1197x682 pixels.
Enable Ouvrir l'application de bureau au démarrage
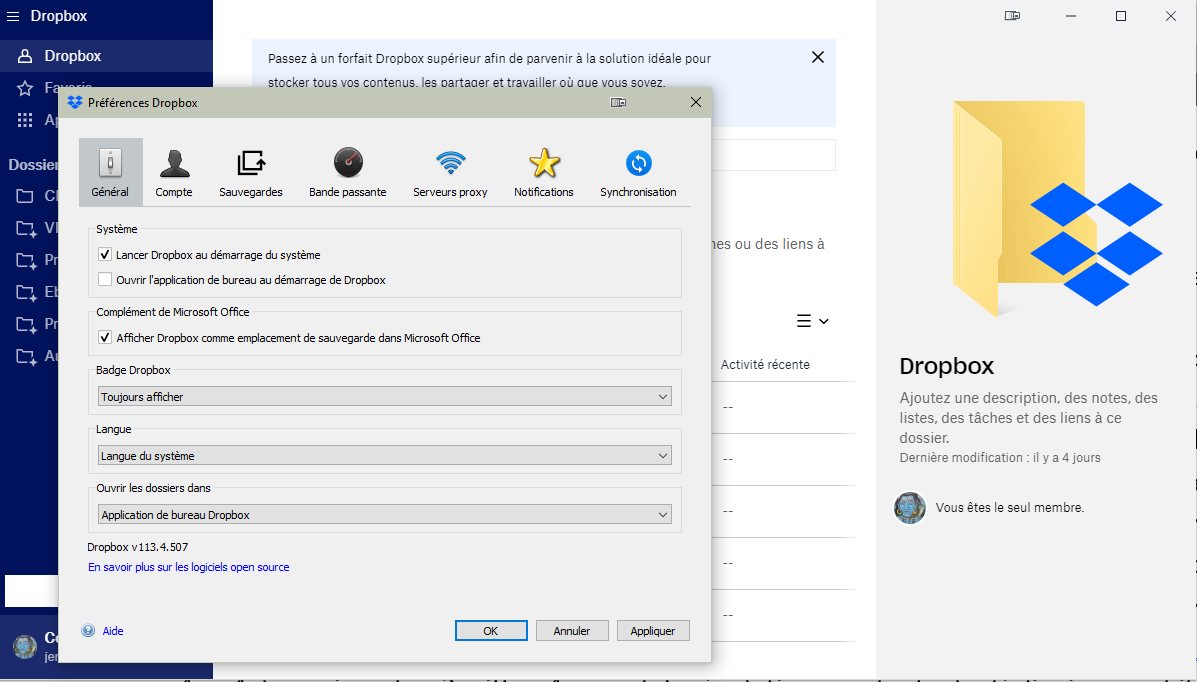105,280
